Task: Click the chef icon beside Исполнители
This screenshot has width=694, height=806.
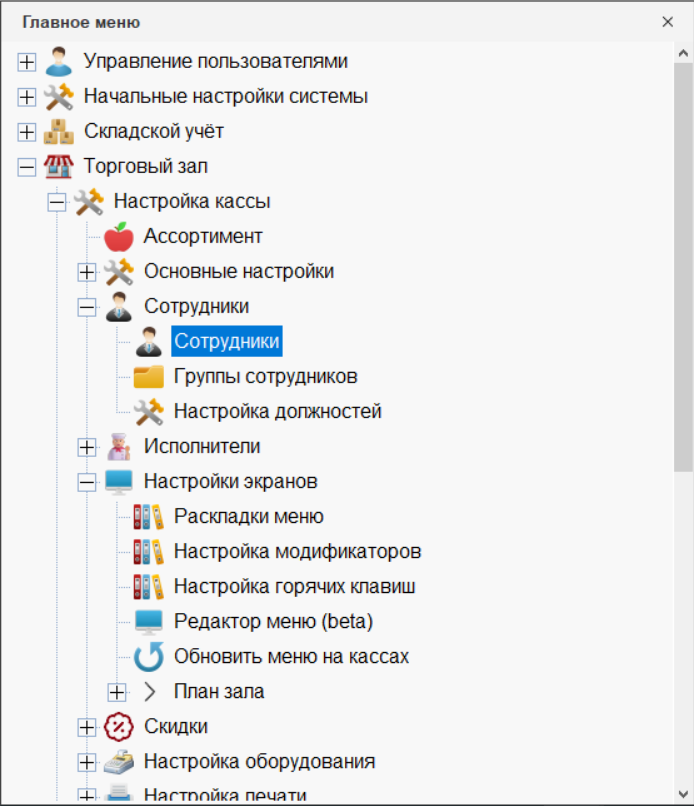Action: click(118, 447)
